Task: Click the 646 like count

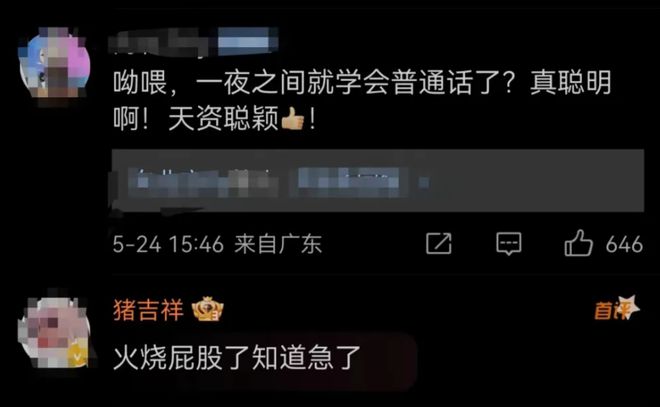Action: point(624,244)
